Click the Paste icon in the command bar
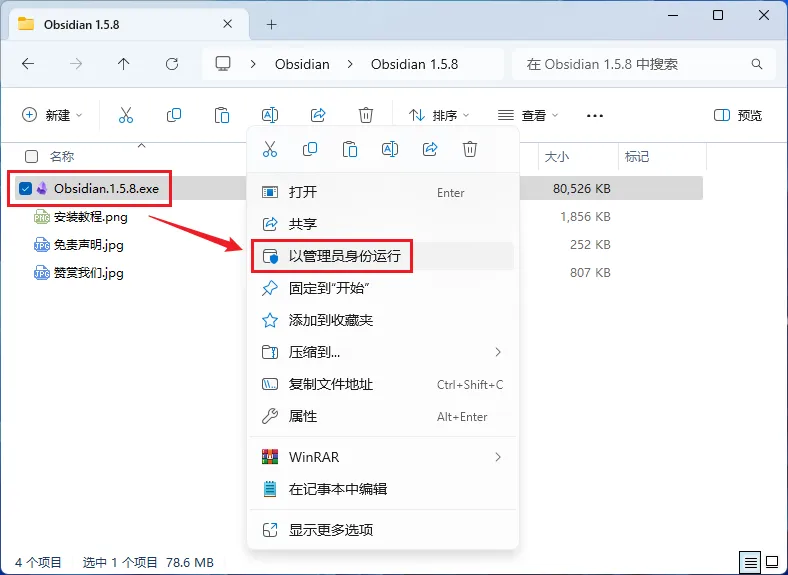The image size is (788, 575). pyautogui.click(x=222, y=115)
